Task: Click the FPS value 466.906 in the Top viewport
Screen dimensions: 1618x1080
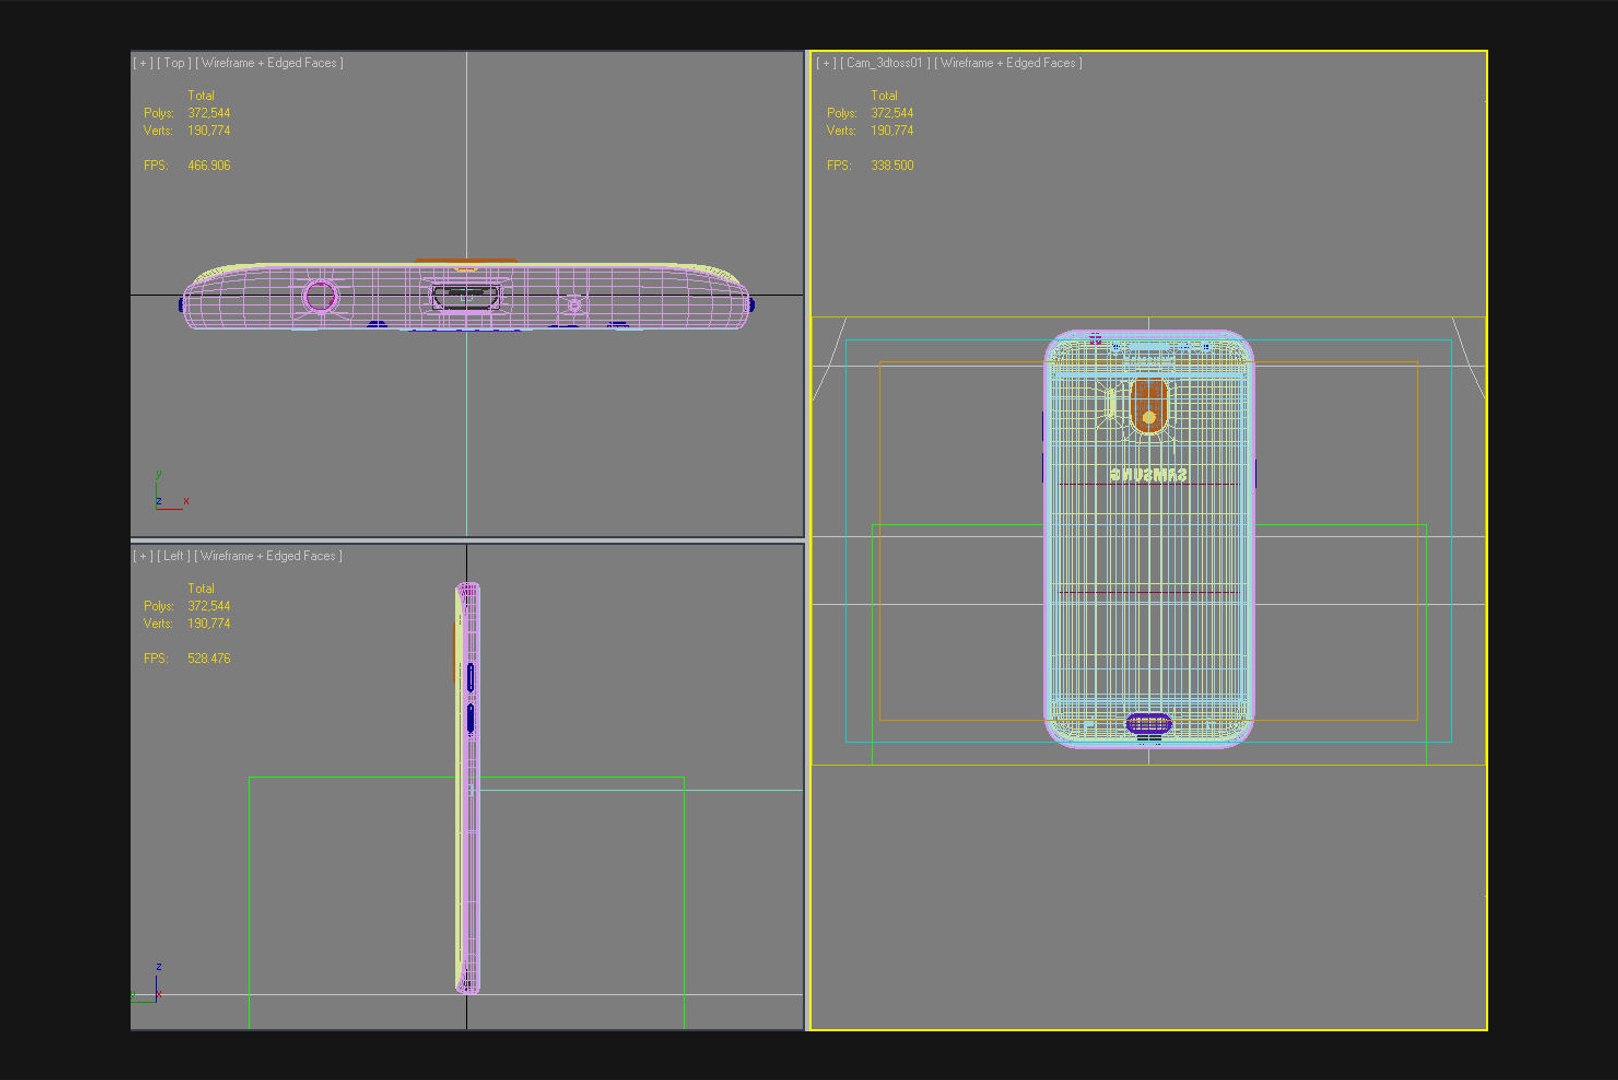Action: pos(209,166)
